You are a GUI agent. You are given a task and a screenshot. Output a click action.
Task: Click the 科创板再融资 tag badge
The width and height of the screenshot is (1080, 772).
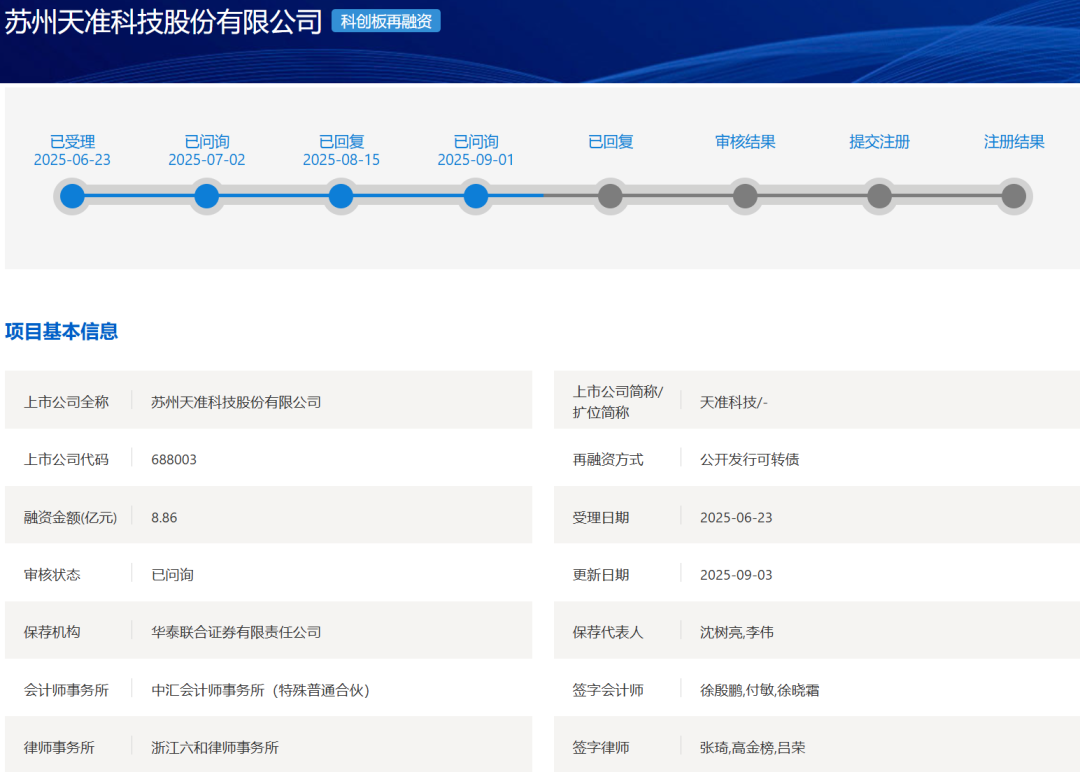click(x=386, y=21)
